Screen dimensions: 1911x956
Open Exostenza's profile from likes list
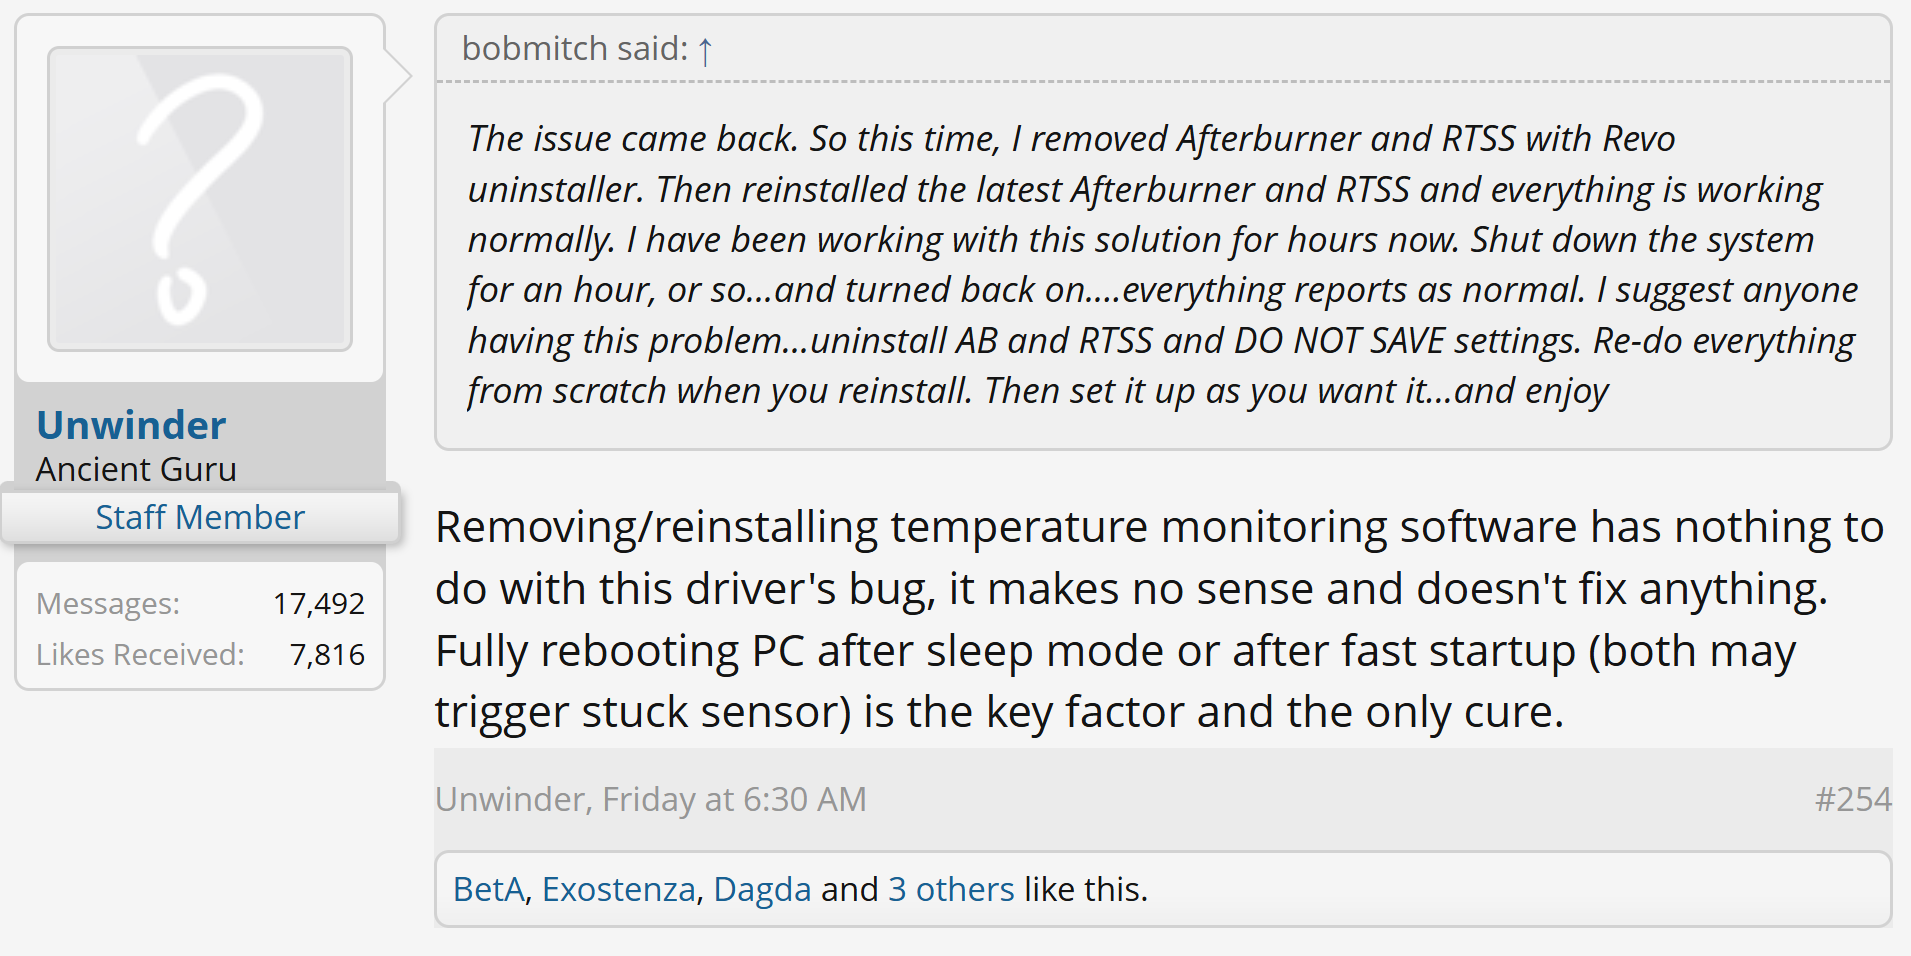point(618,889)
